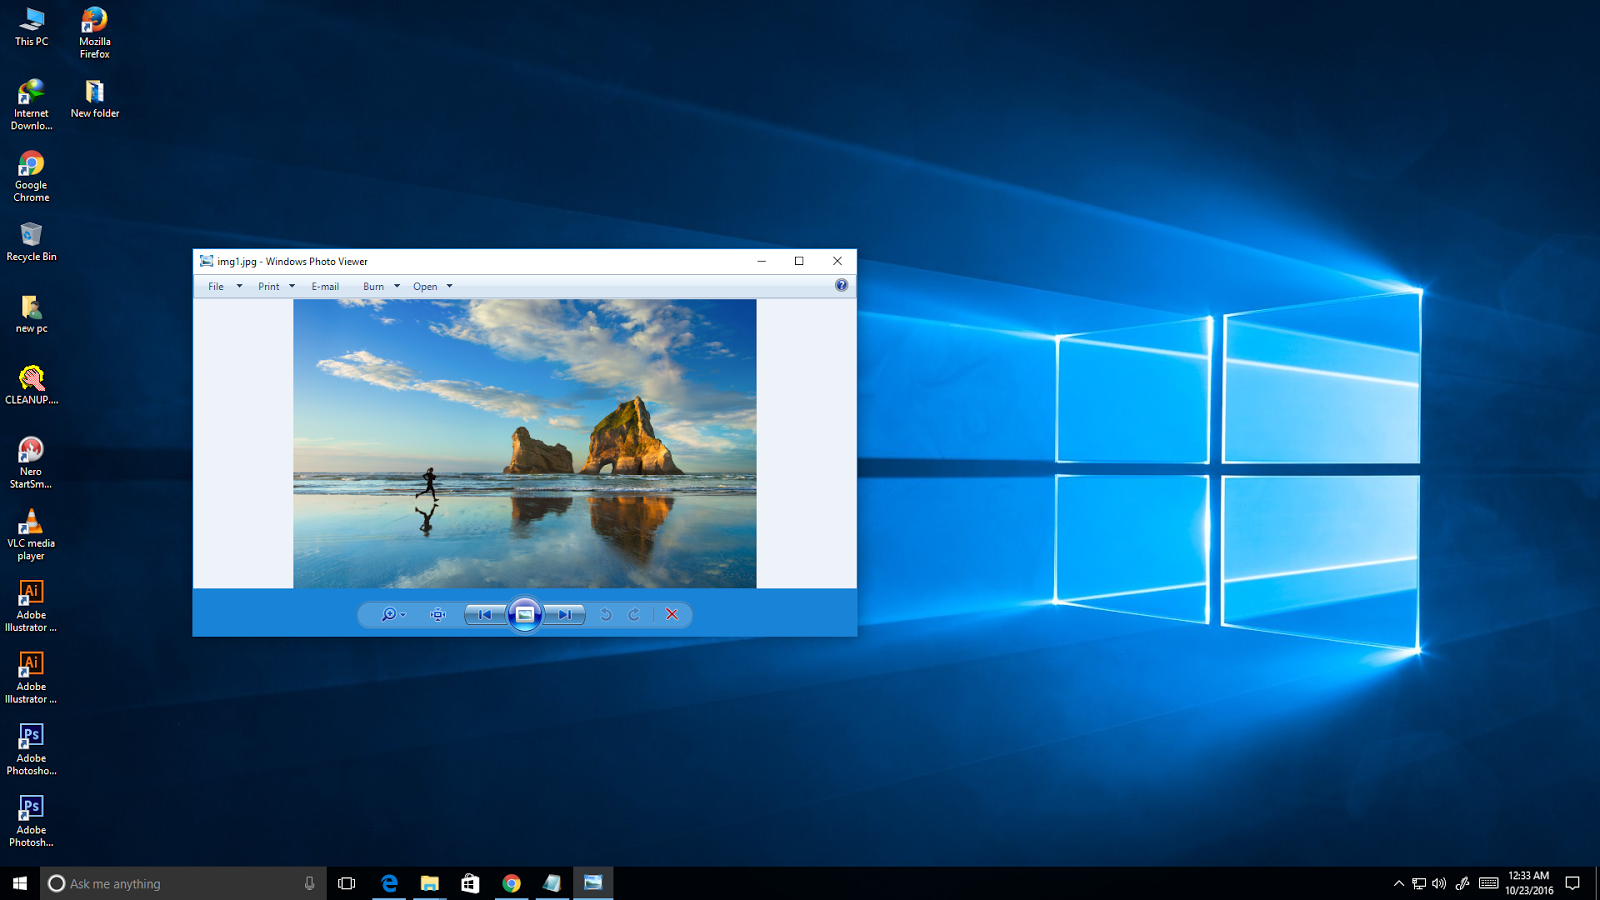
Task: Minimize the Windows Photo Viewer window
Action: (762, 261)
